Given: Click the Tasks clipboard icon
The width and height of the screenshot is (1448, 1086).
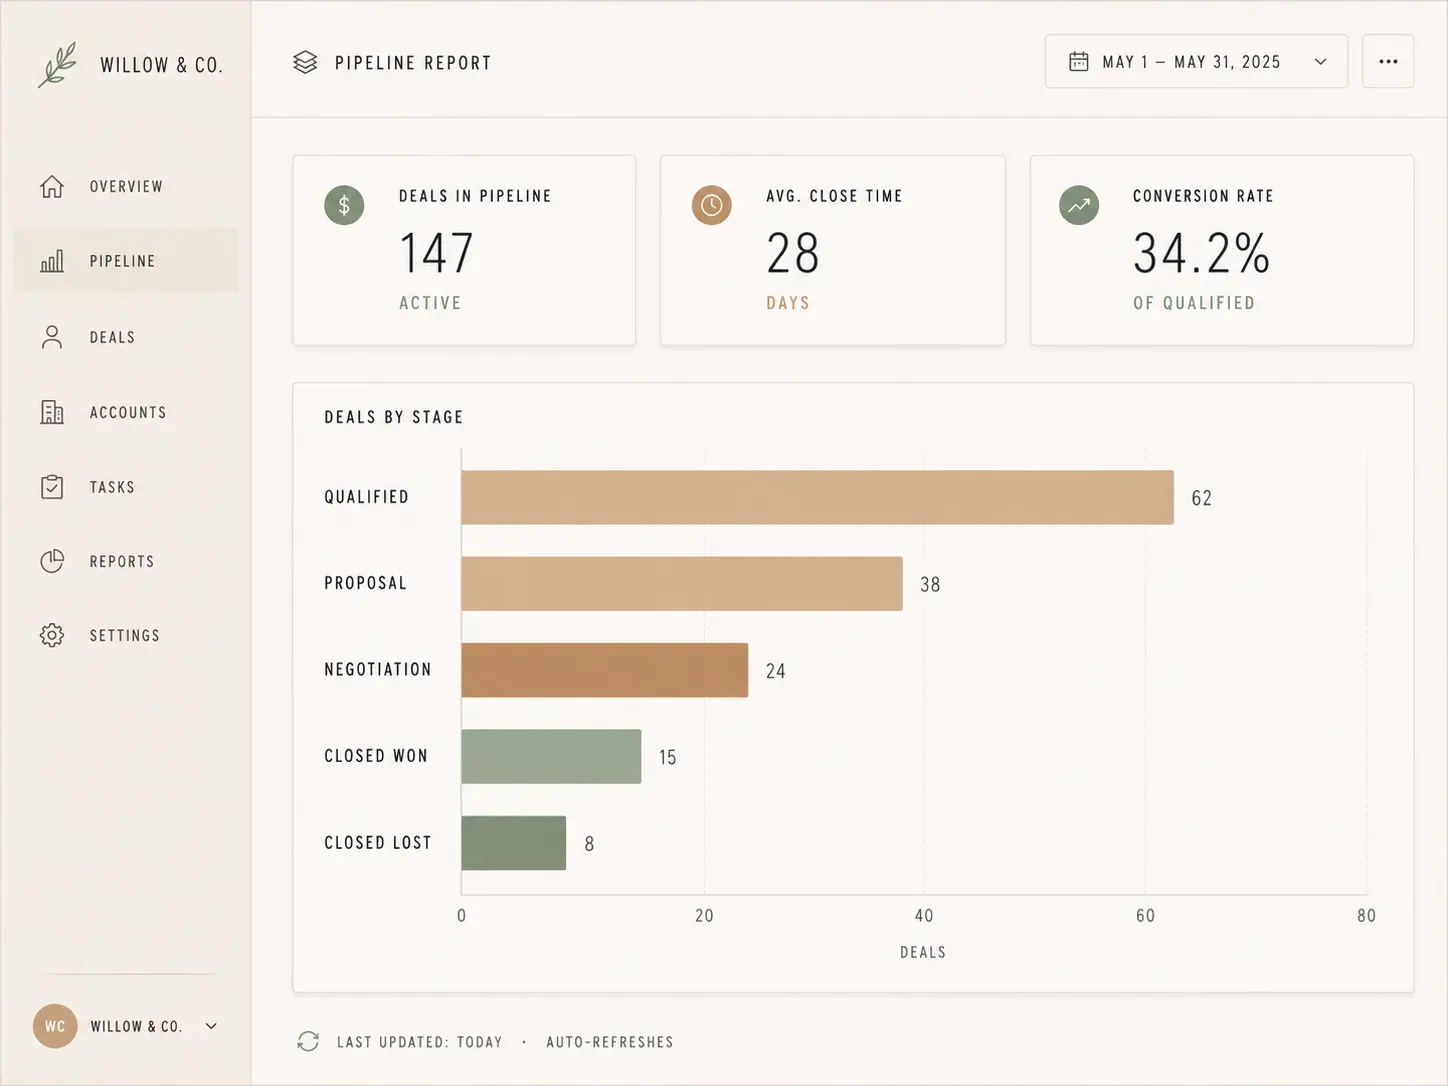Looking at the screenshot, I should click(52, 487).
